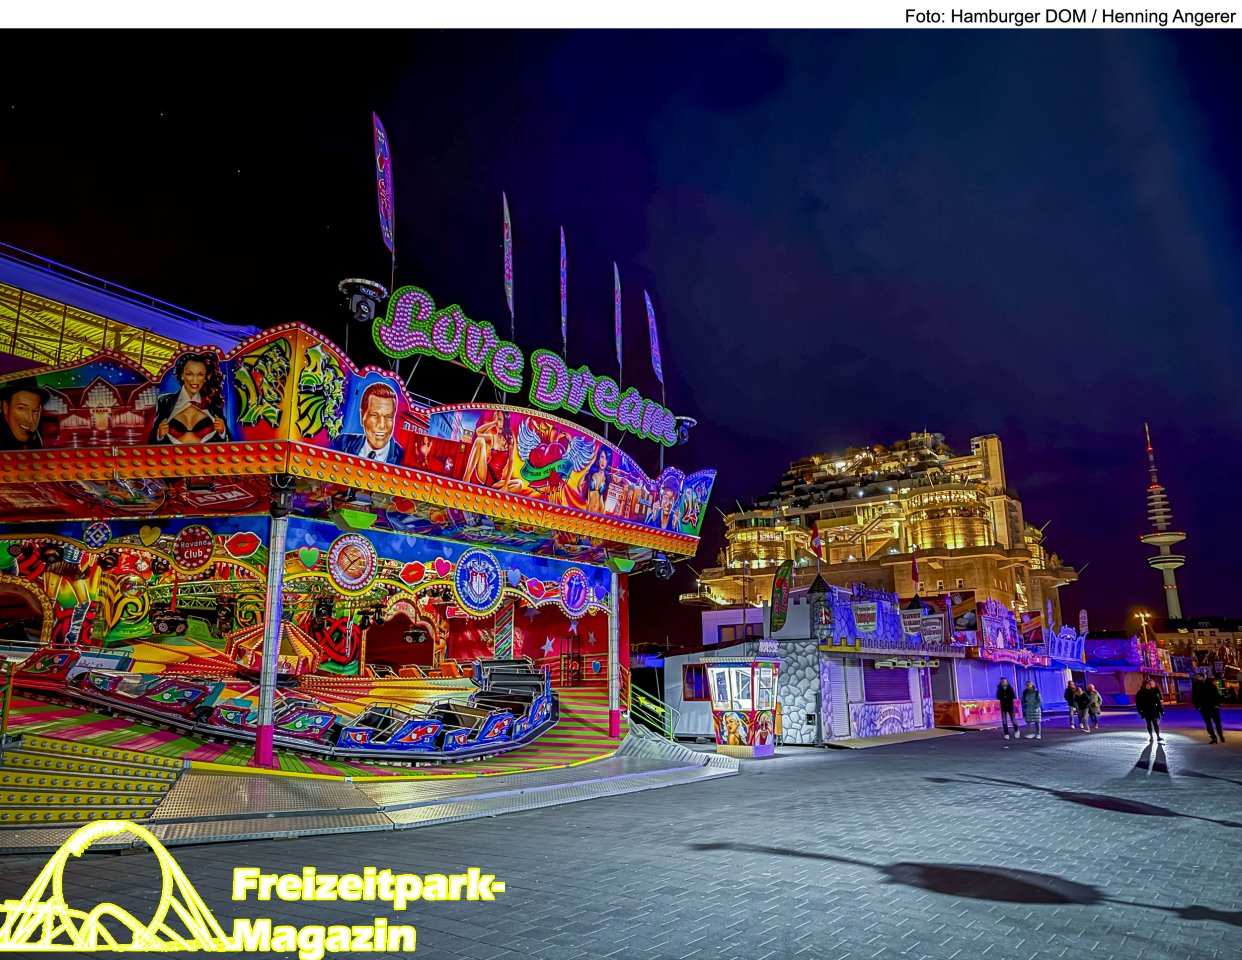Click the blue round emblem on ride
Screen dimensions: 1242x960
pos(478,581)
